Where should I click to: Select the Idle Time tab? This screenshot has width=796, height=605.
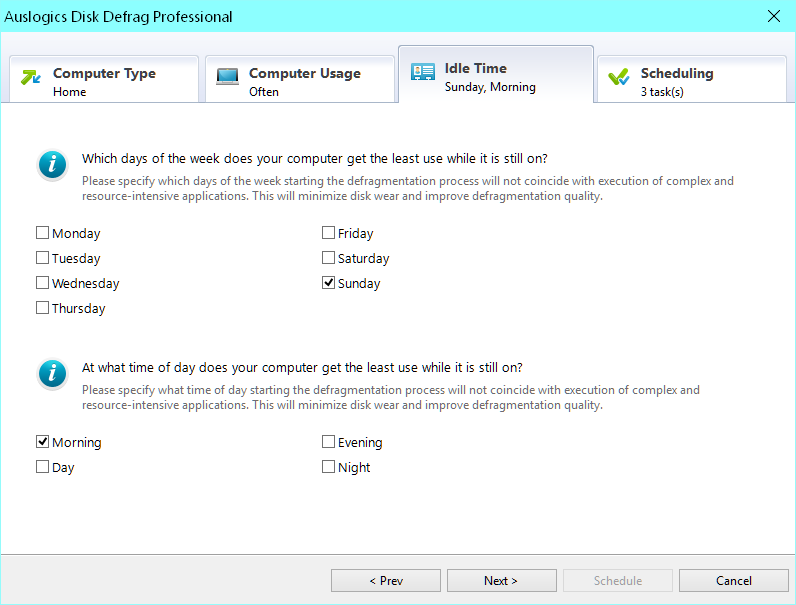point(496,75)
